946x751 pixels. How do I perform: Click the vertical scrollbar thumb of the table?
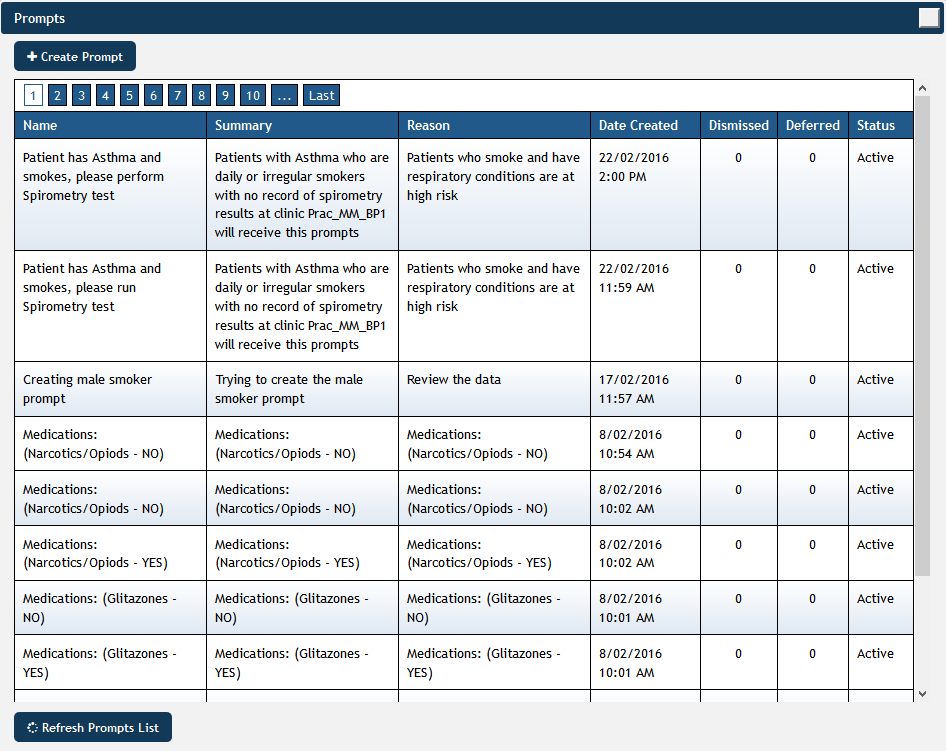pos(922,335)
